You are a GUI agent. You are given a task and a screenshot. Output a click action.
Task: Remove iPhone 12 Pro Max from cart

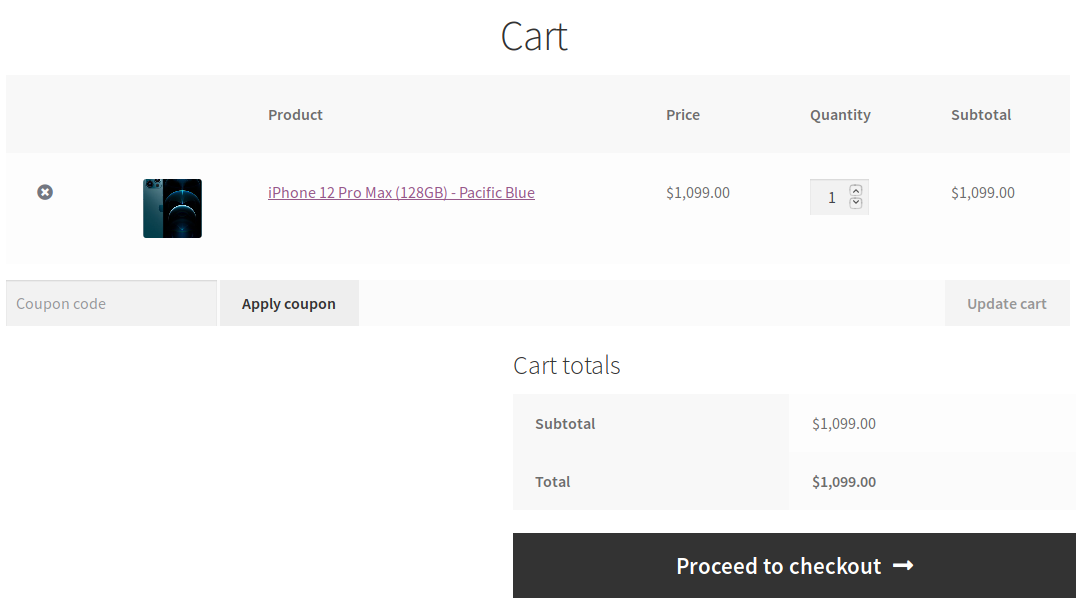click(x=45, y=192)
